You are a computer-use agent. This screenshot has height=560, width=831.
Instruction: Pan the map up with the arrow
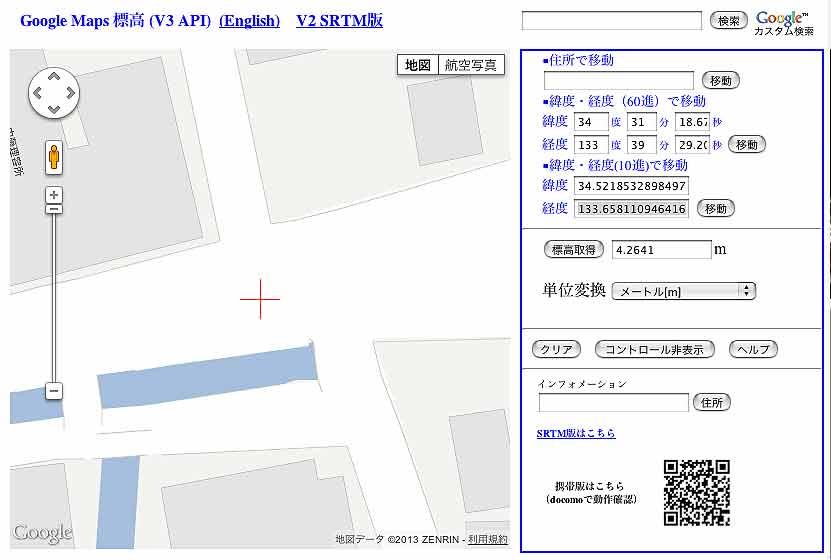pyautogui.click(x=54, y=77)
